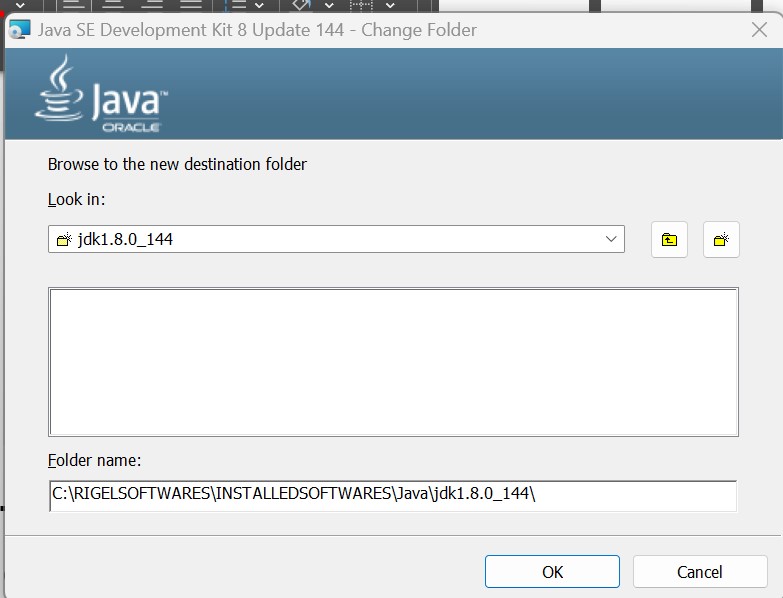The image size is (783, 598).
Task: Open the line spacing dropdown arrow behind the dialog
Action: [x=259, y=5]
